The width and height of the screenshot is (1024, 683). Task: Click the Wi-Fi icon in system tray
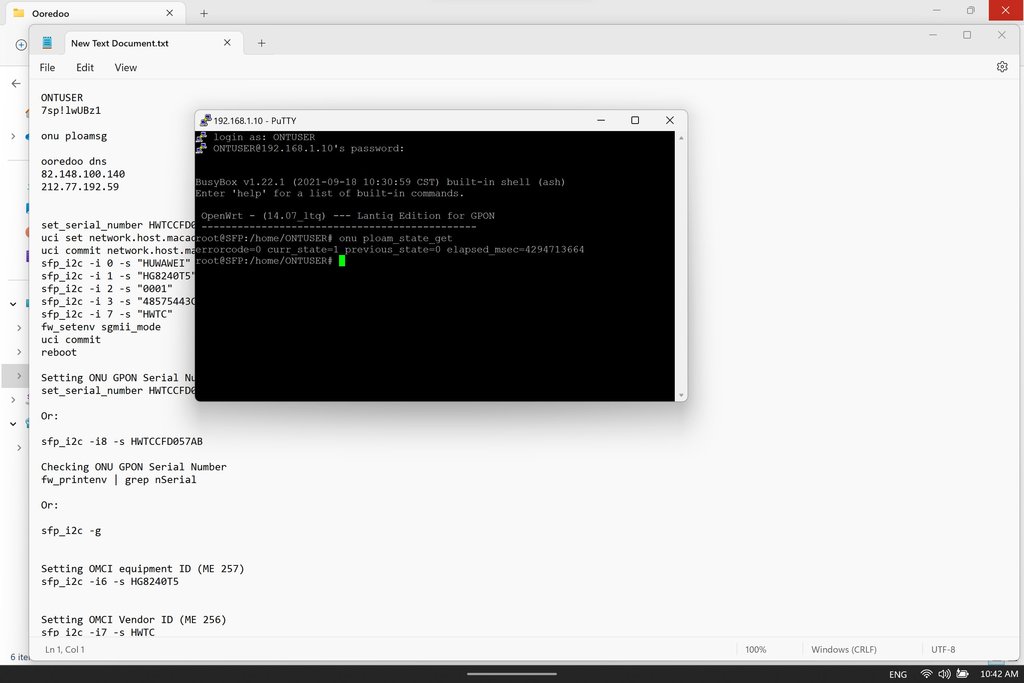click(926, 674)
